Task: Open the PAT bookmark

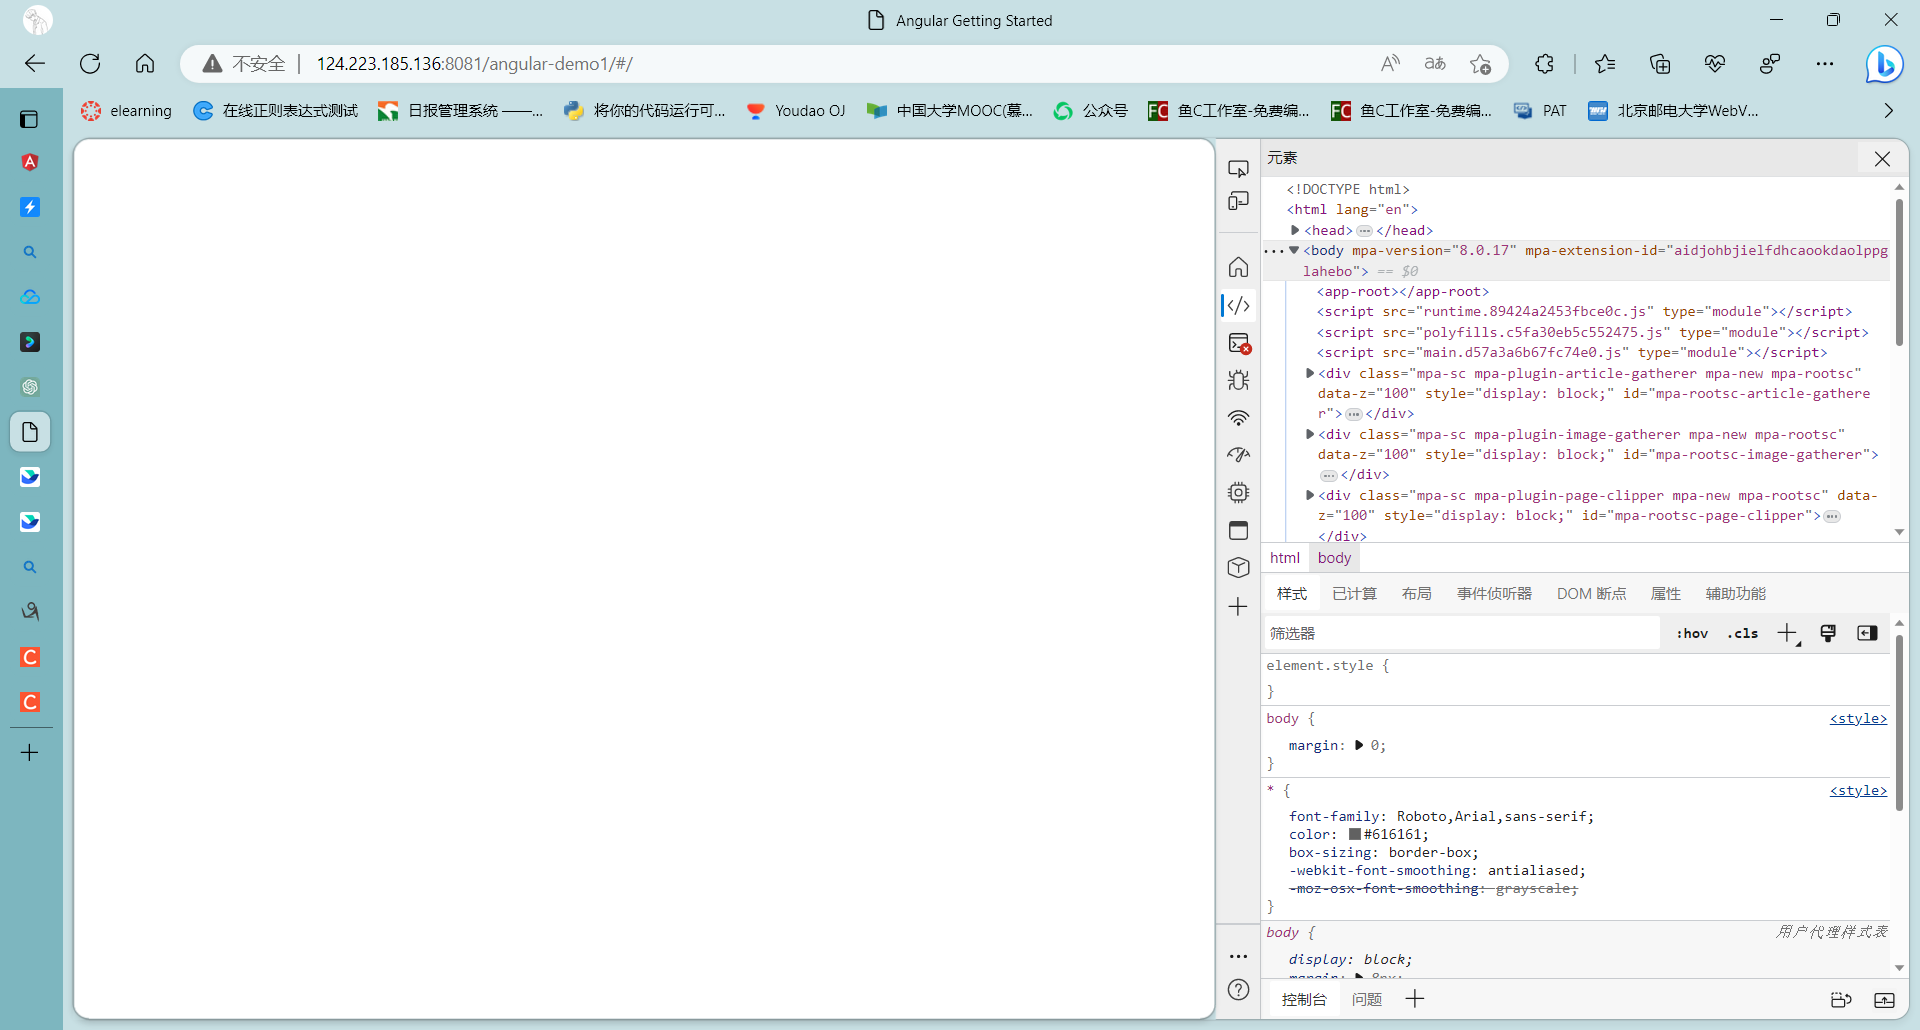Action: (x=1541, y=110)
